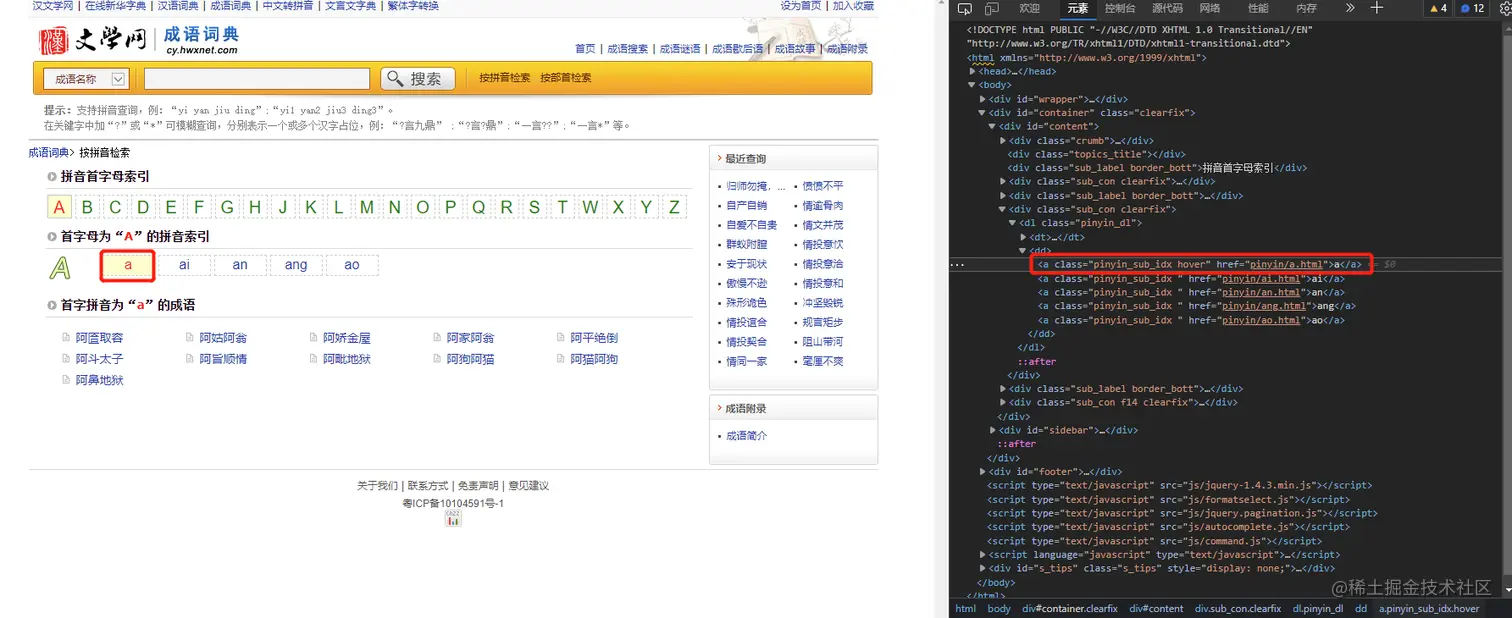Open the statistics icon in the page footer
This screenshot has width=1512, height=618.
[x=453, y=518]
